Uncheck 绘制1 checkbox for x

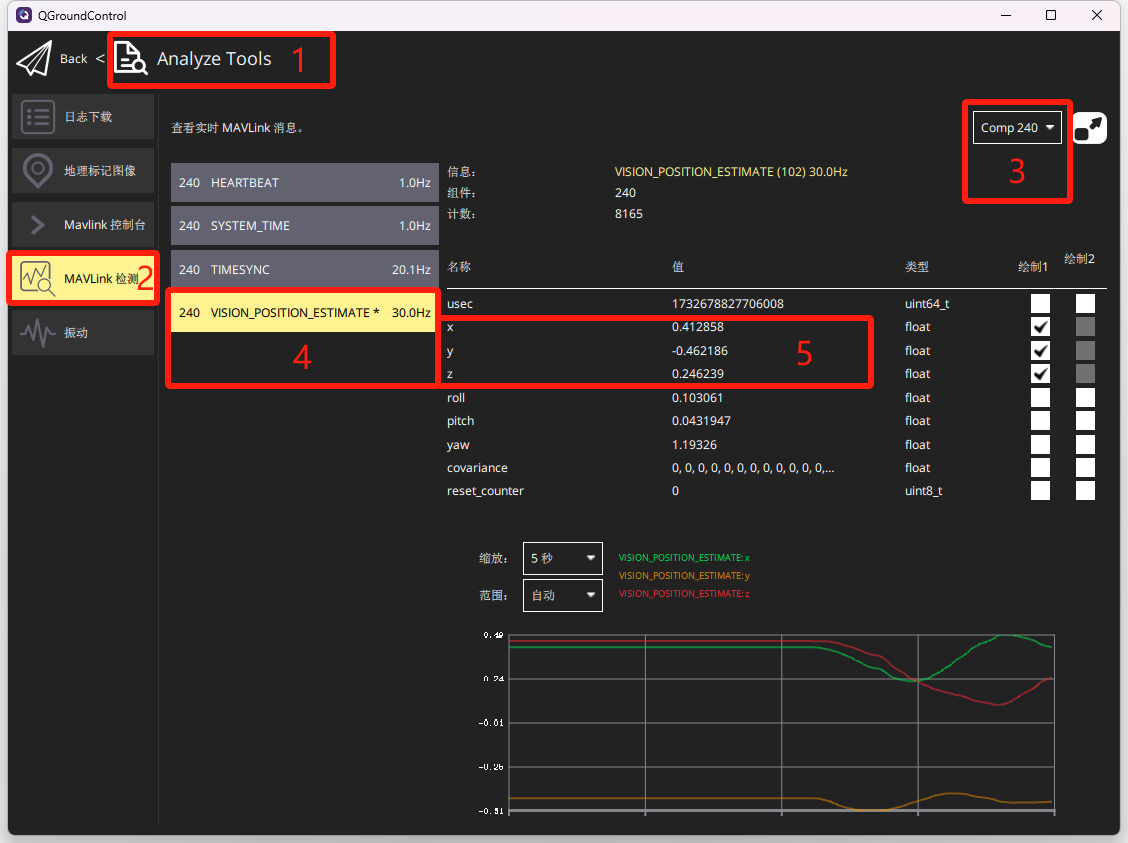click(x=1040, y=327)
